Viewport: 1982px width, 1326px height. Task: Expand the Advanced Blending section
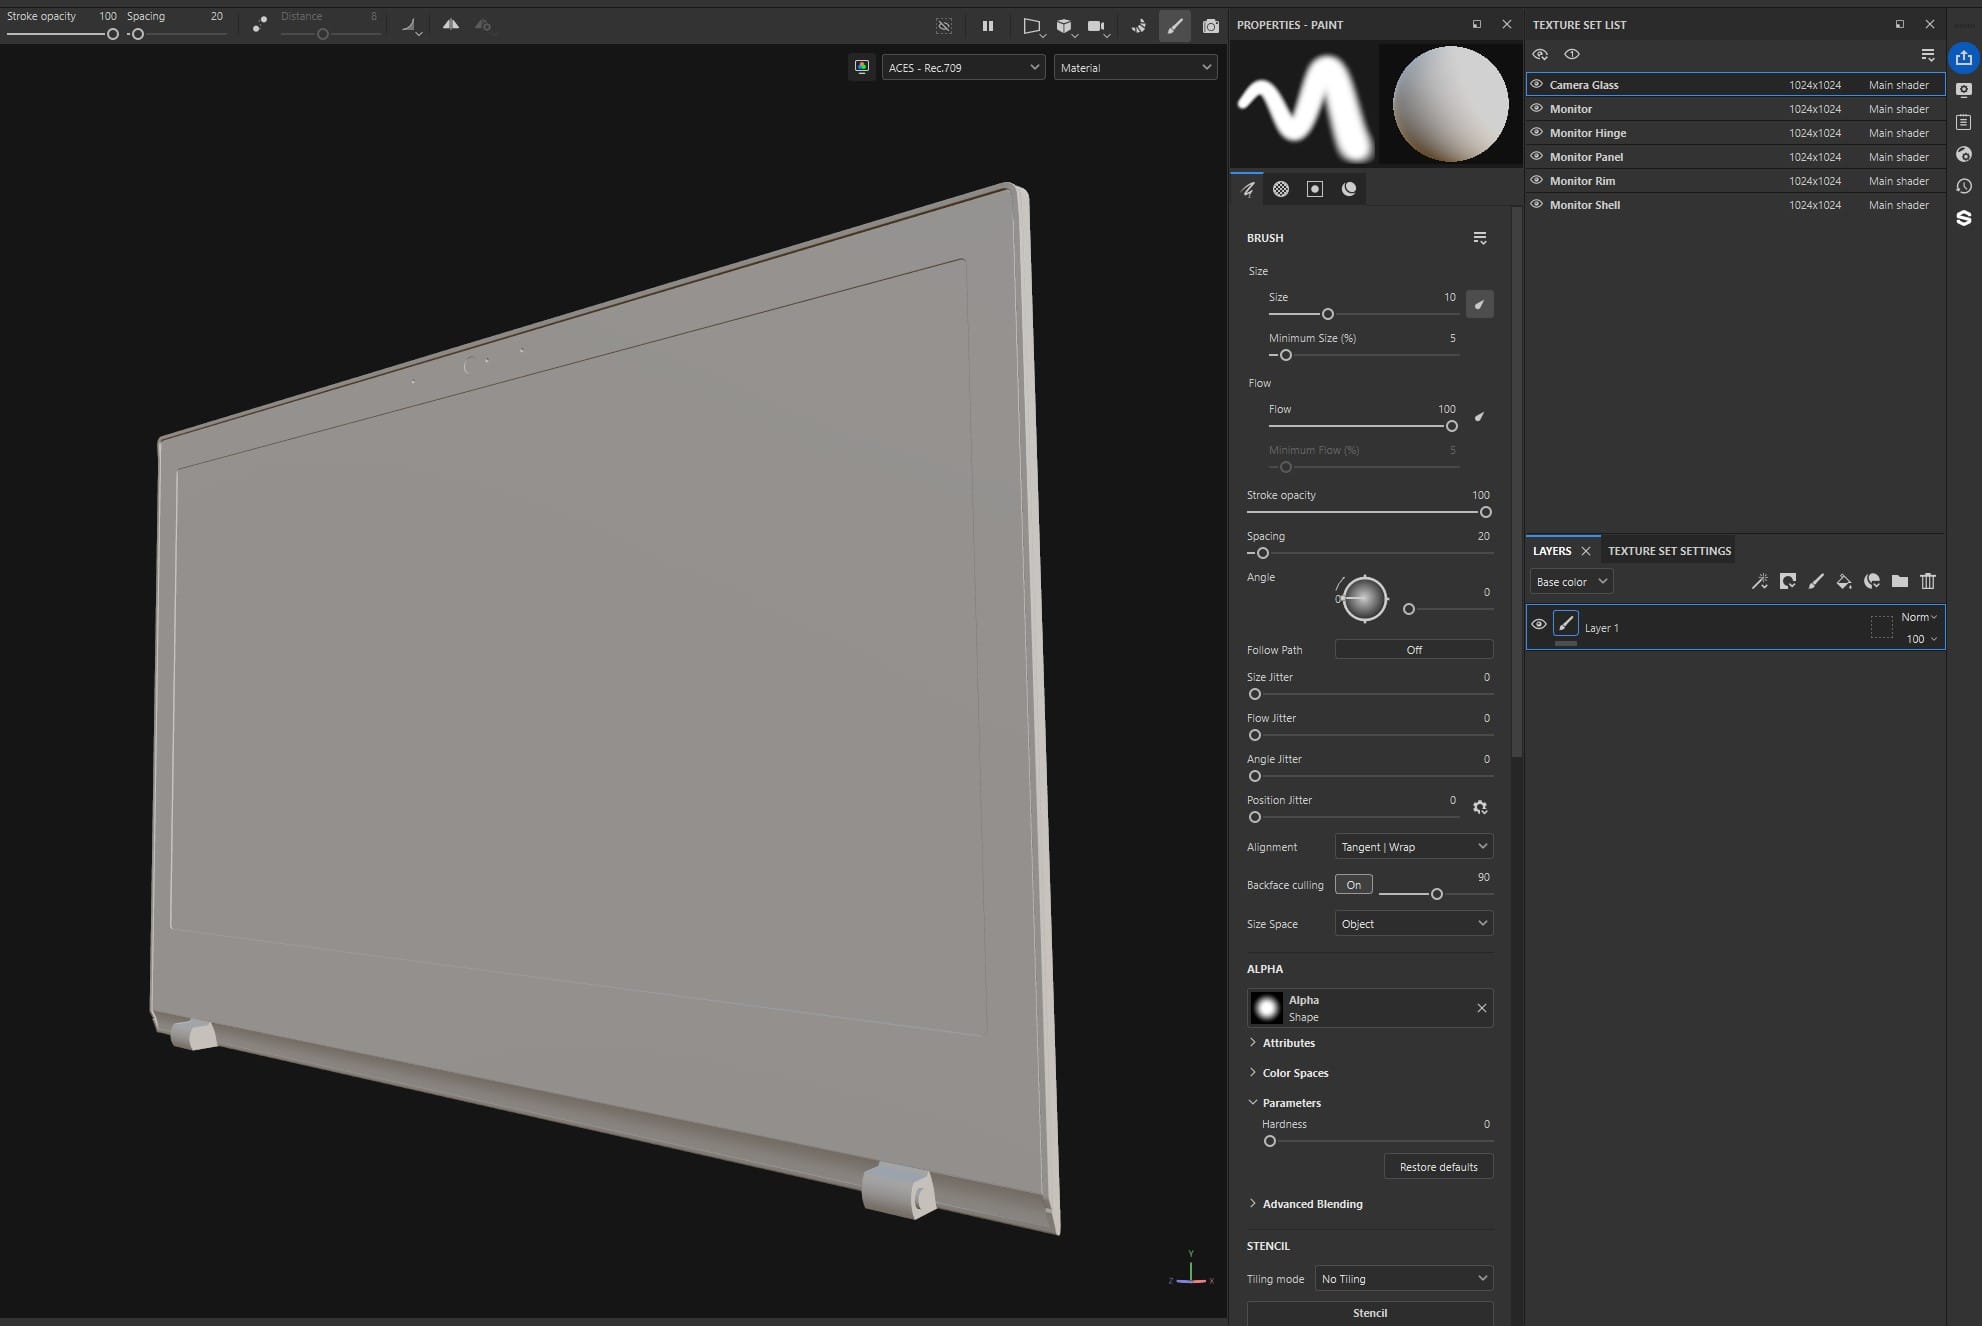pyautogui.click(x=1311, y=1204)
